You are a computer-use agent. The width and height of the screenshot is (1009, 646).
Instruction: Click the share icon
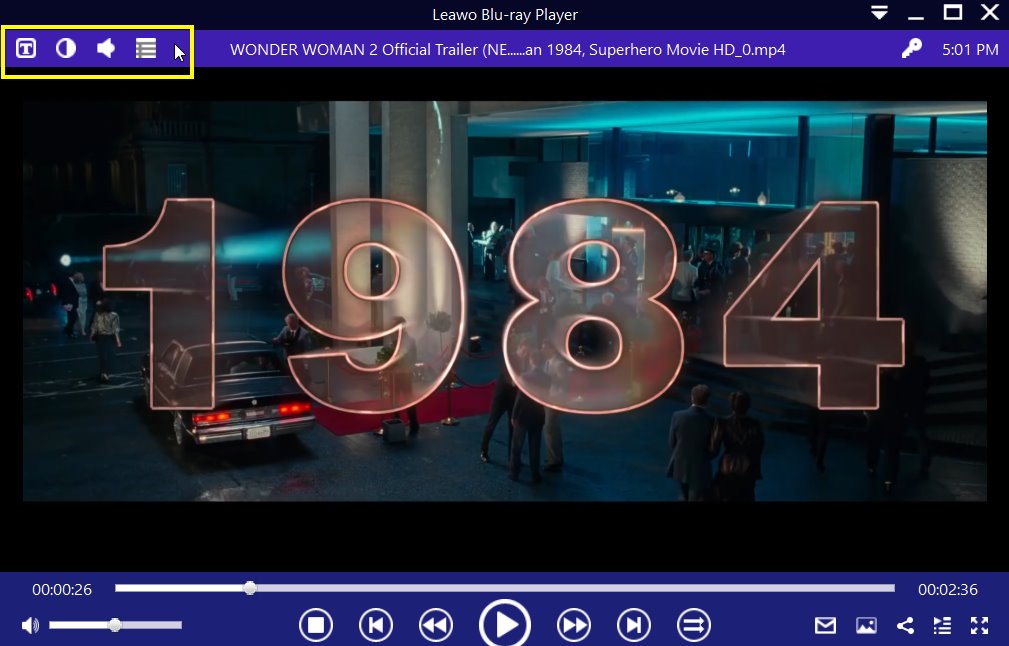905,625
